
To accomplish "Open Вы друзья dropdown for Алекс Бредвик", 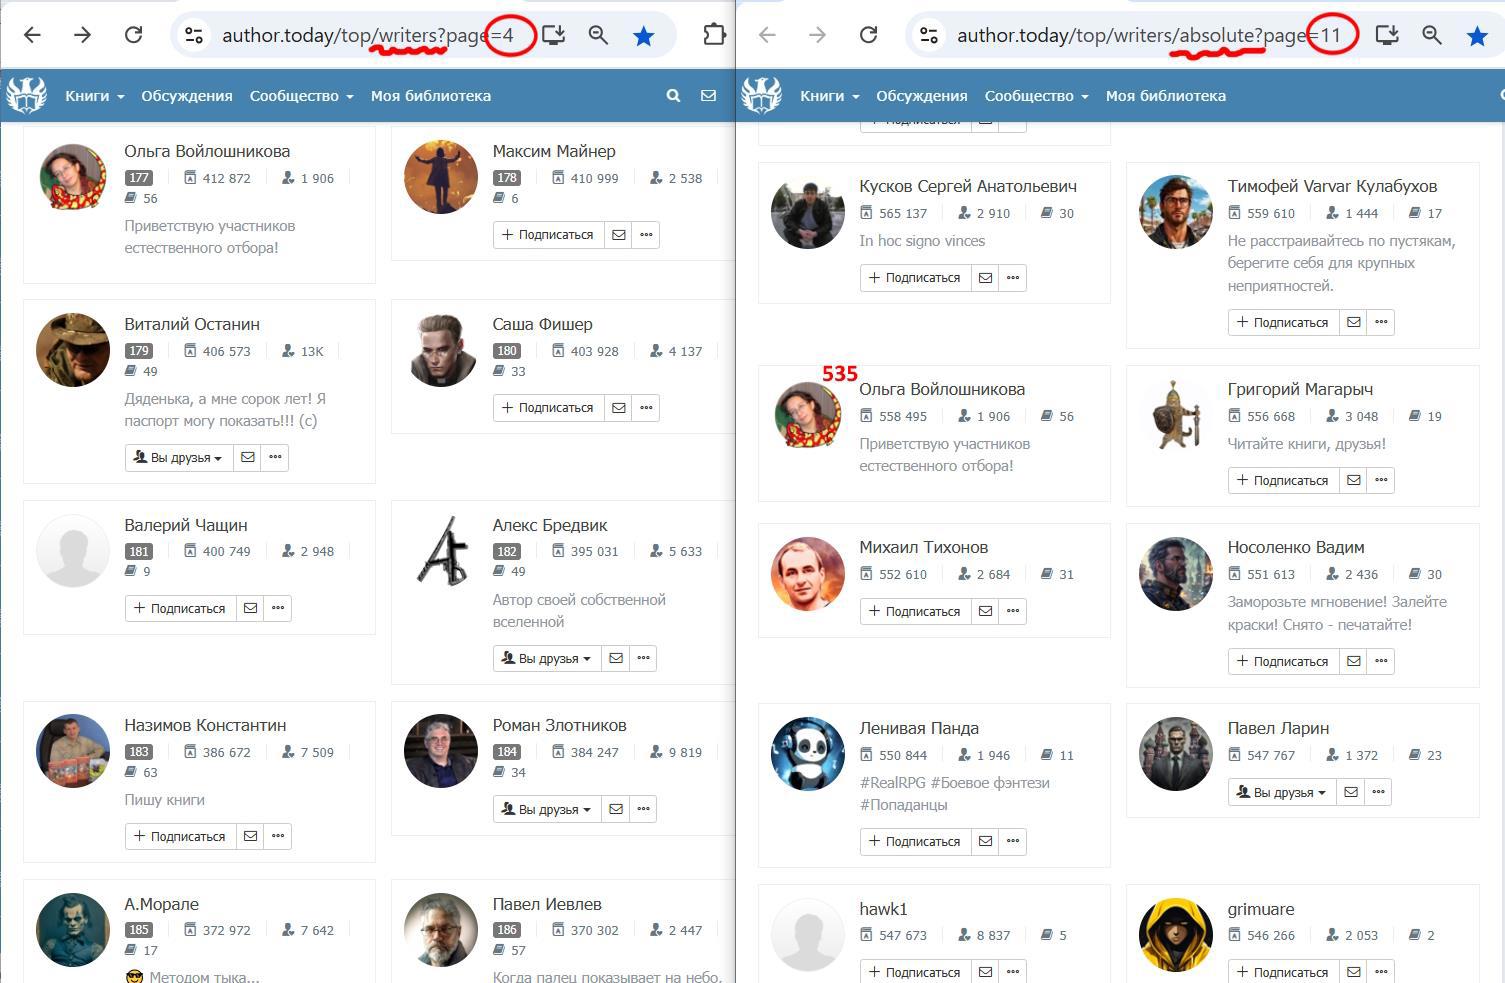I will coord(548,658).
